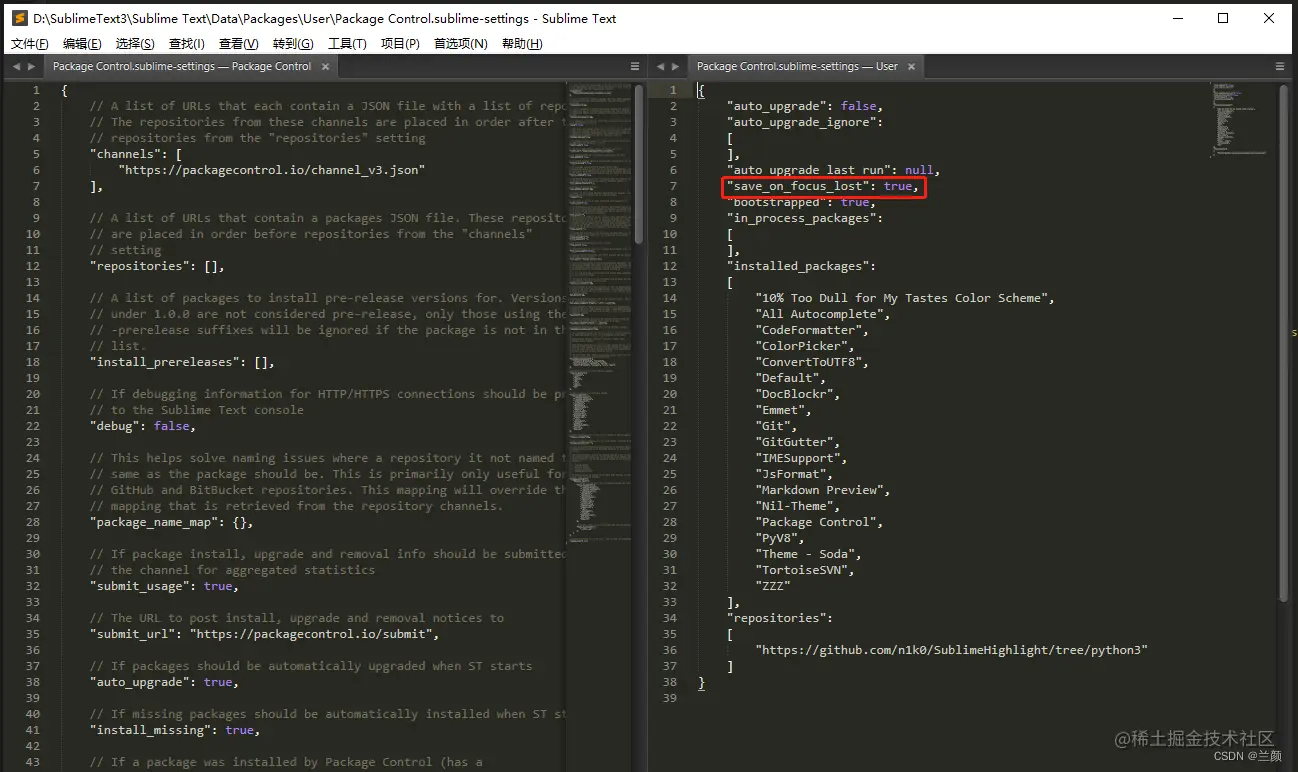Click "Nil-Theme" package entry
The height and width of the screenshot is (772, 1298).
(x=798, y=506)
